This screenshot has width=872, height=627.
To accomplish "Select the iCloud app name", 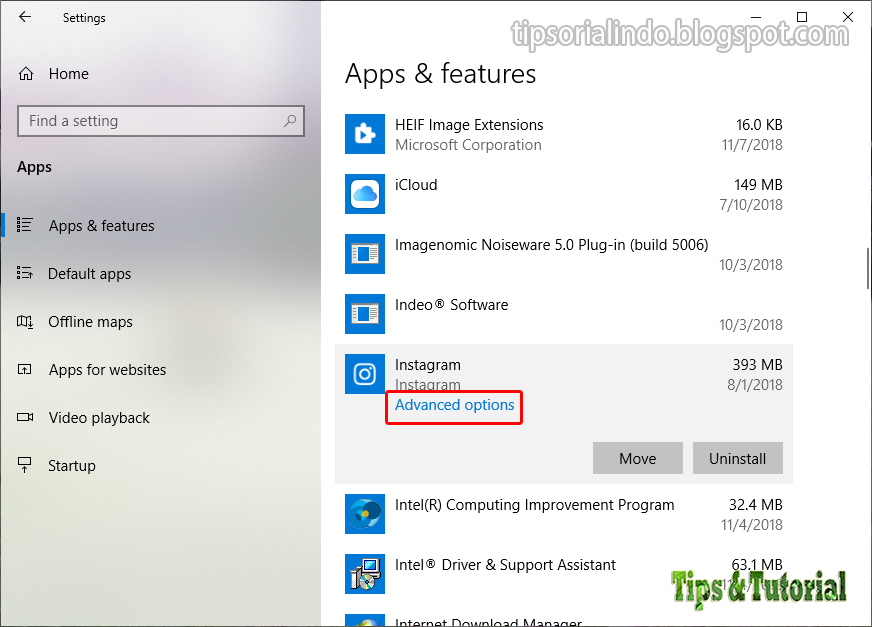I will (x=416, y=185).
